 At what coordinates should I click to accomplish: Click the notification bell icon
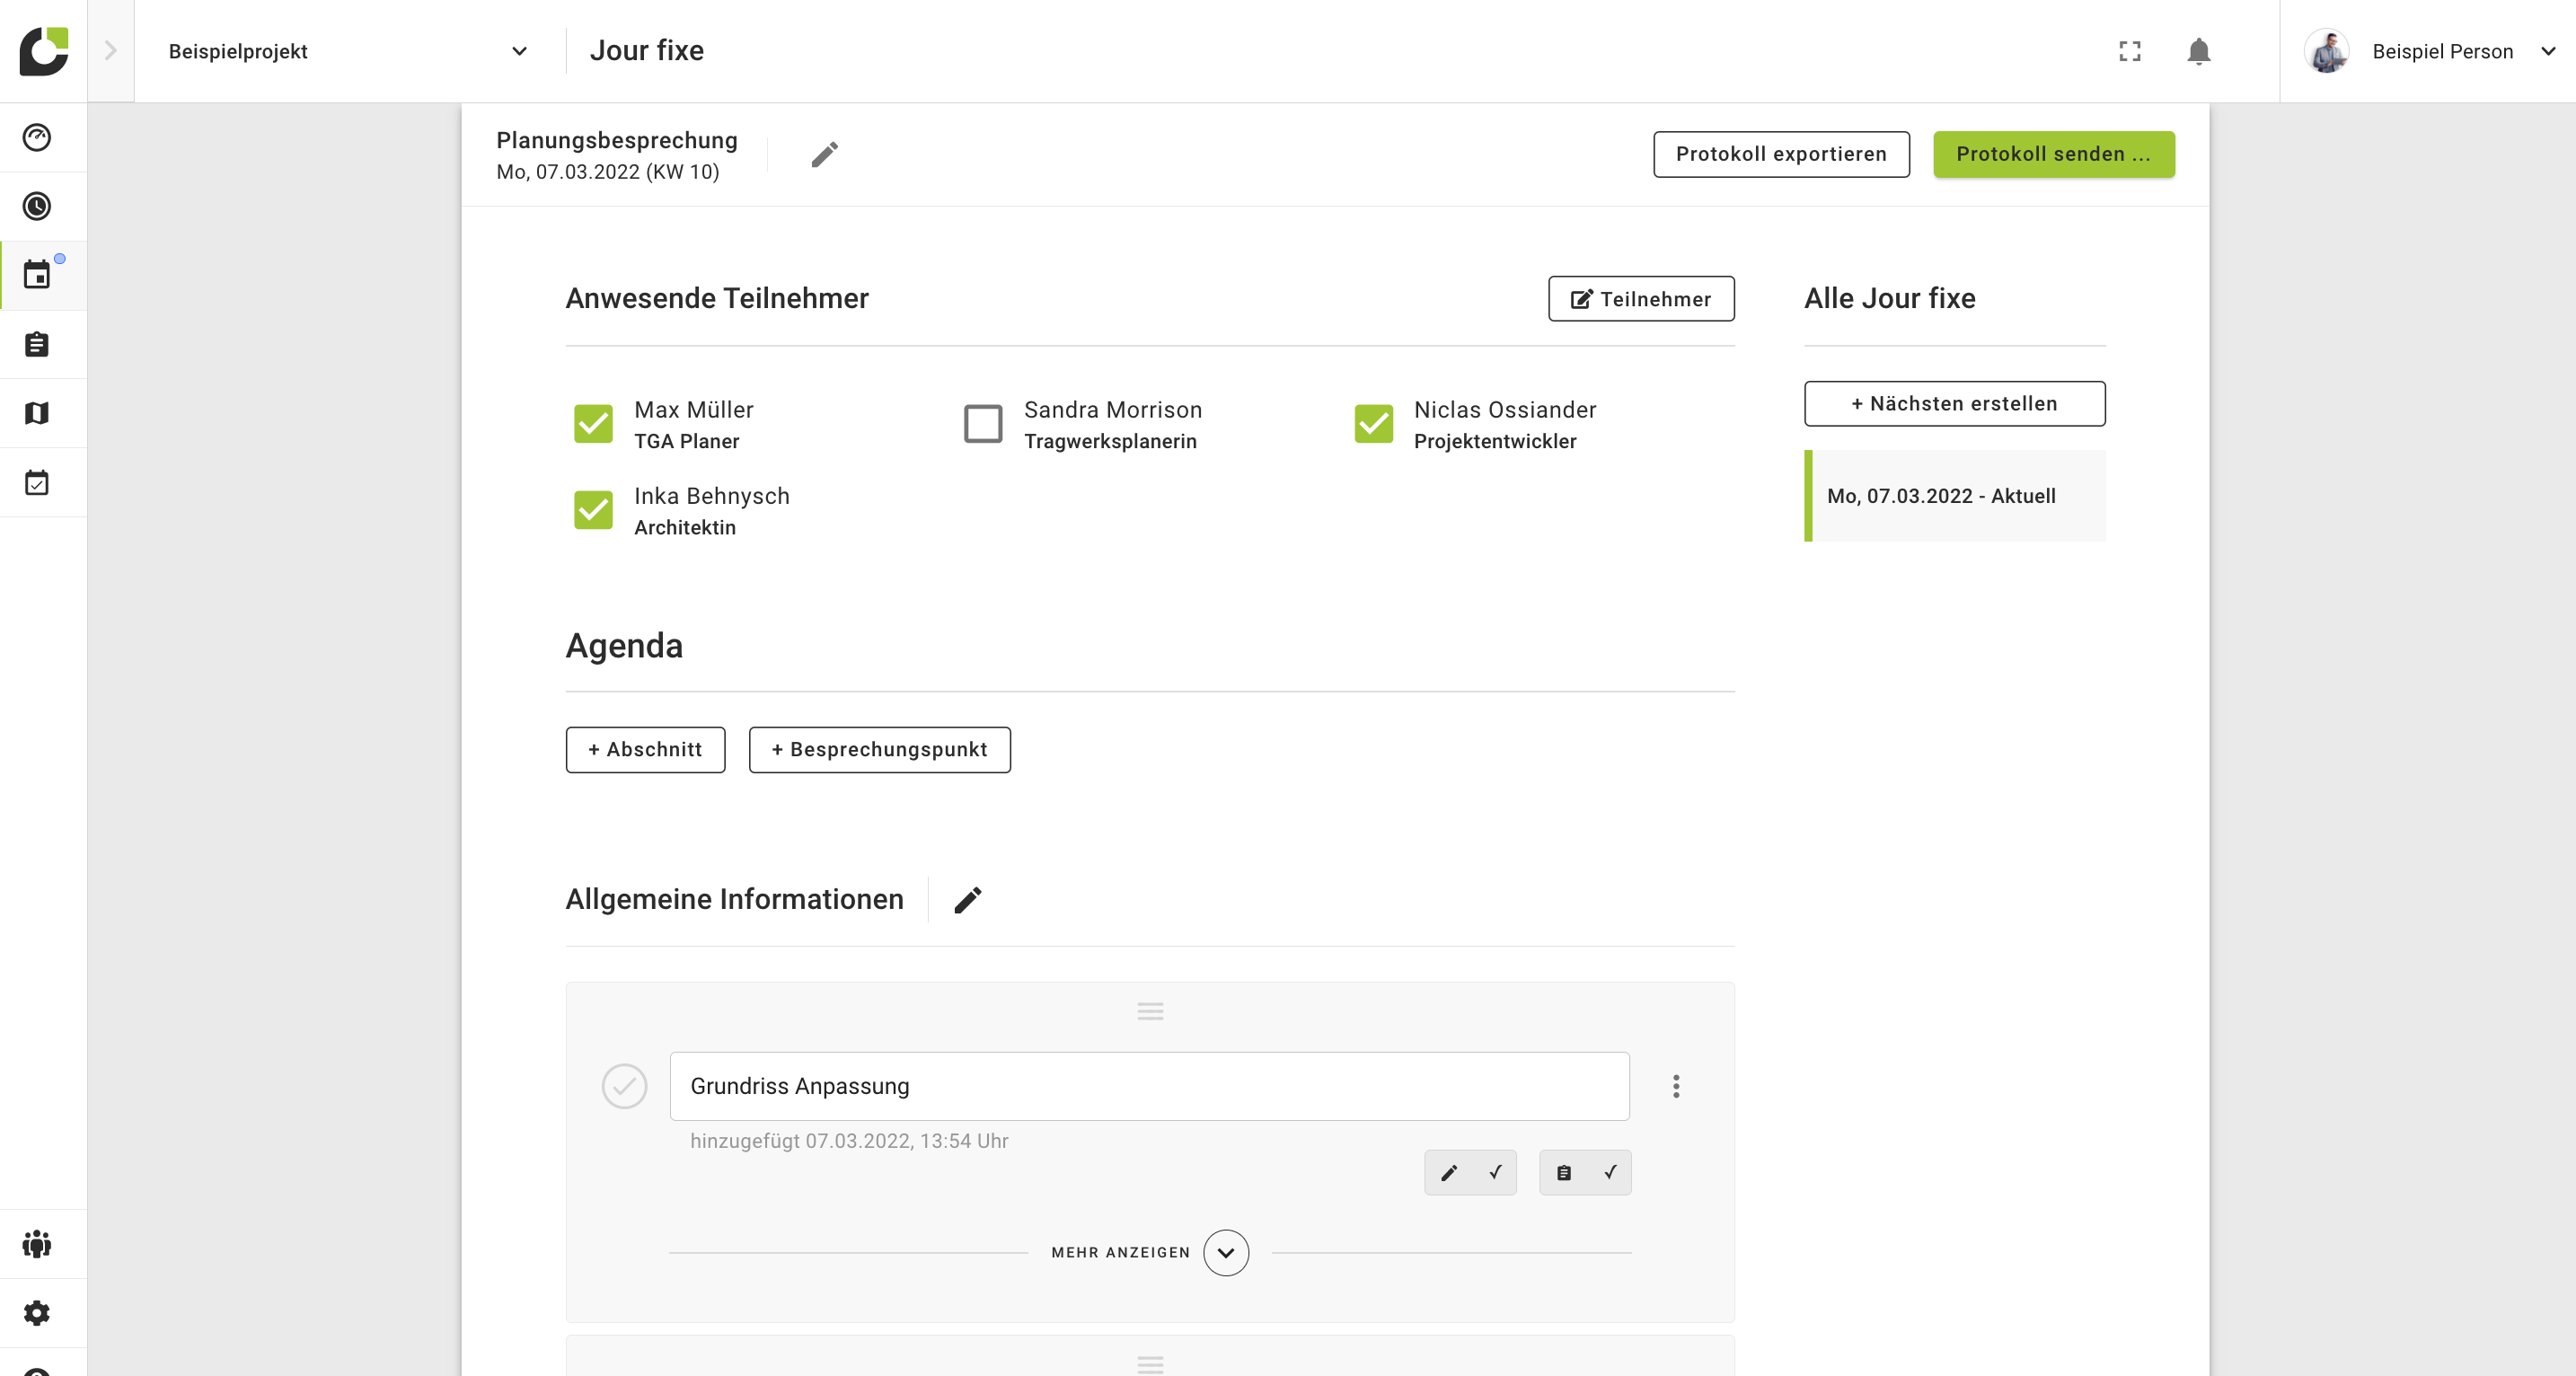click(x=2197, y=51)
